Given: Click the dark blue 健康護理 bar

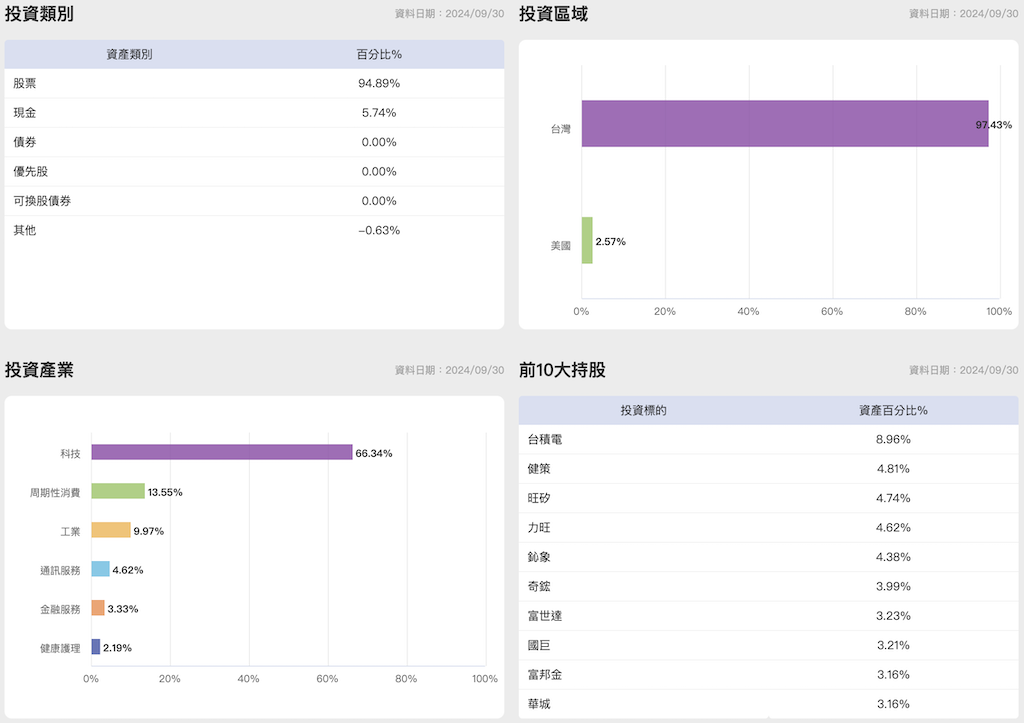Looking at the screenshot, I should pyautogui.click(x=96, y=647).
